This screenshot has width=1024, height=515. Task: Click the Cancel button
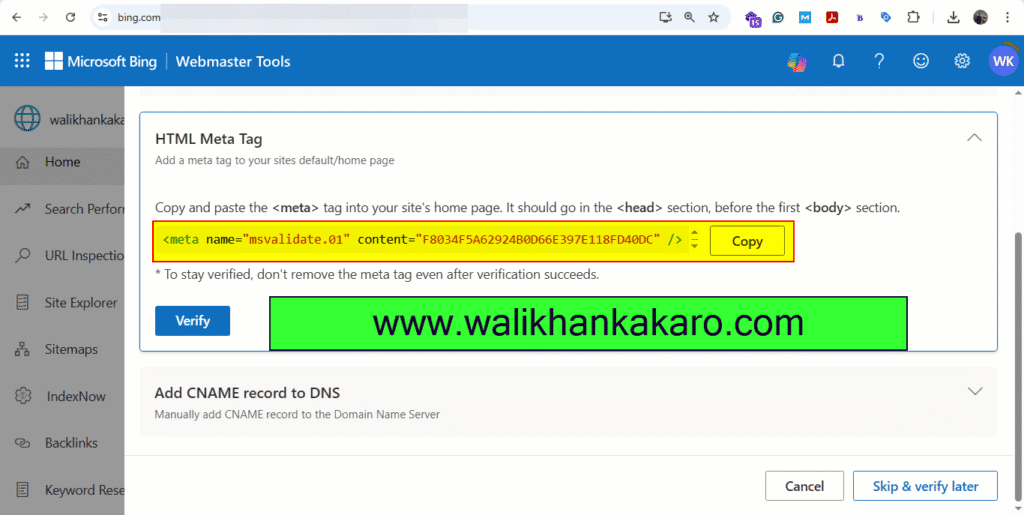(x=805, y=486)
